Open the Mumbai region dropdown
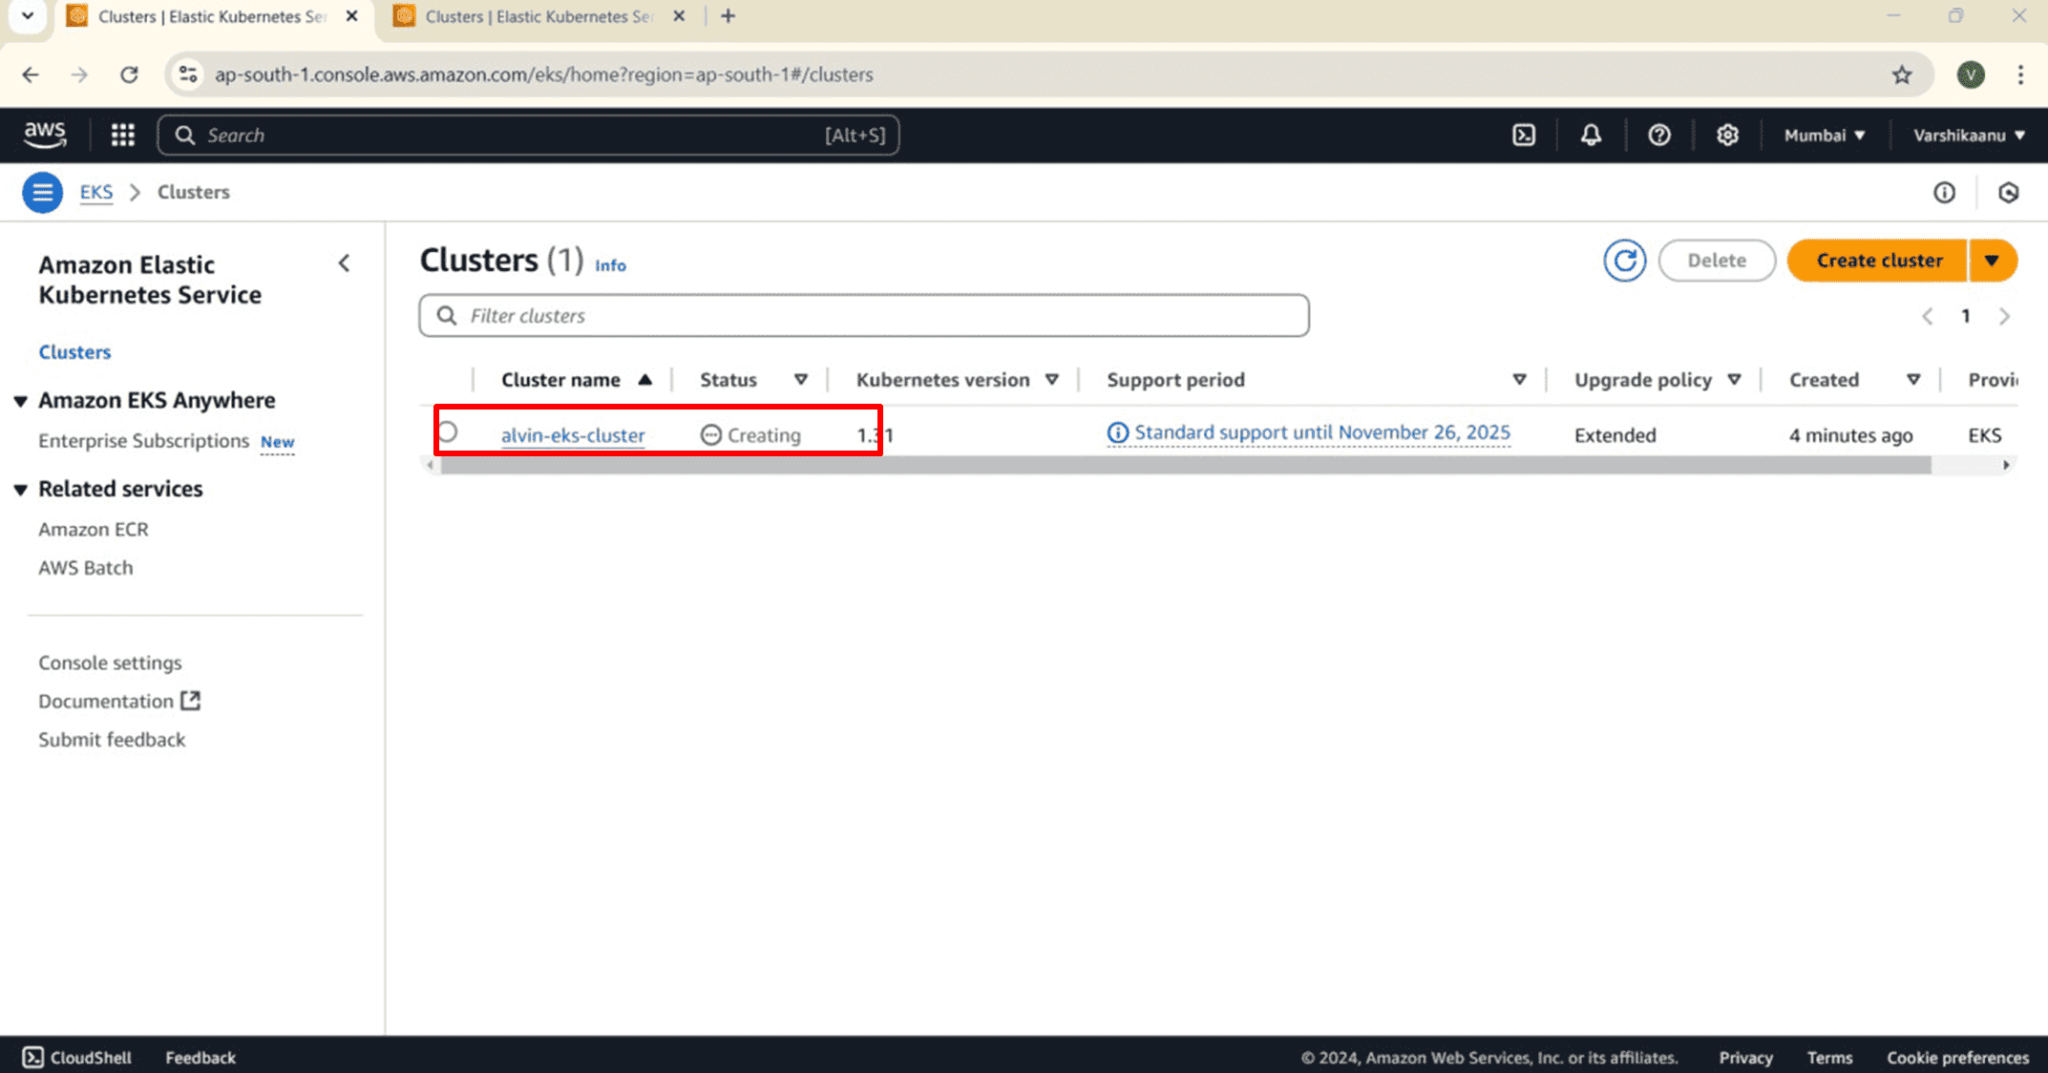The height and width of the screenshot is (1073, 2048). [1823, 135]
